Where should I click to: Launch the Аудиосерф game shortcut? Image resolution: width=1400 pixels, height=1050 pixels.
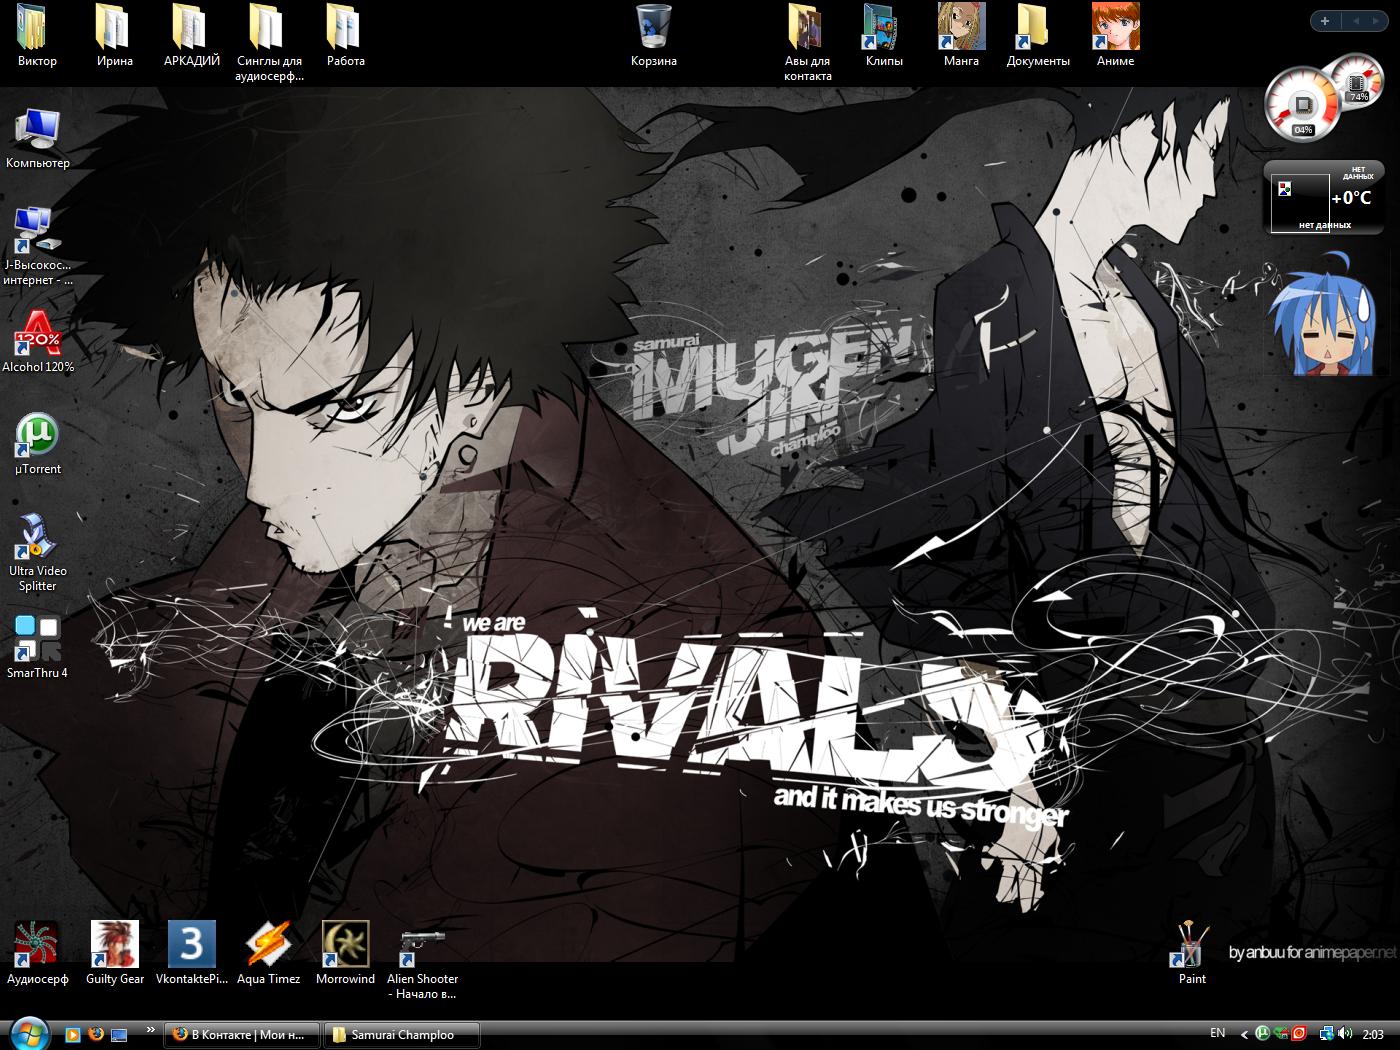coord(37,954)
